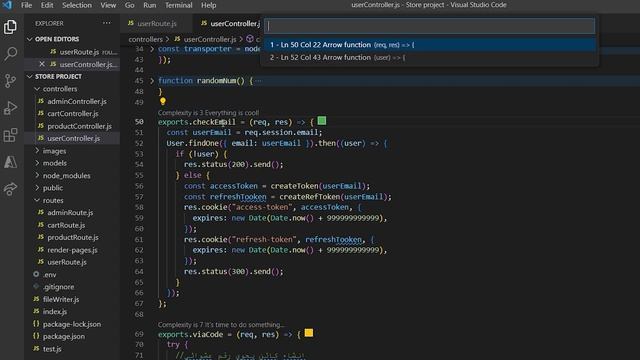Image resolution: width=640 pixels, height=360 pixels.
Task: Click line number 56 in the gutter
Action: tap(139, 186)
